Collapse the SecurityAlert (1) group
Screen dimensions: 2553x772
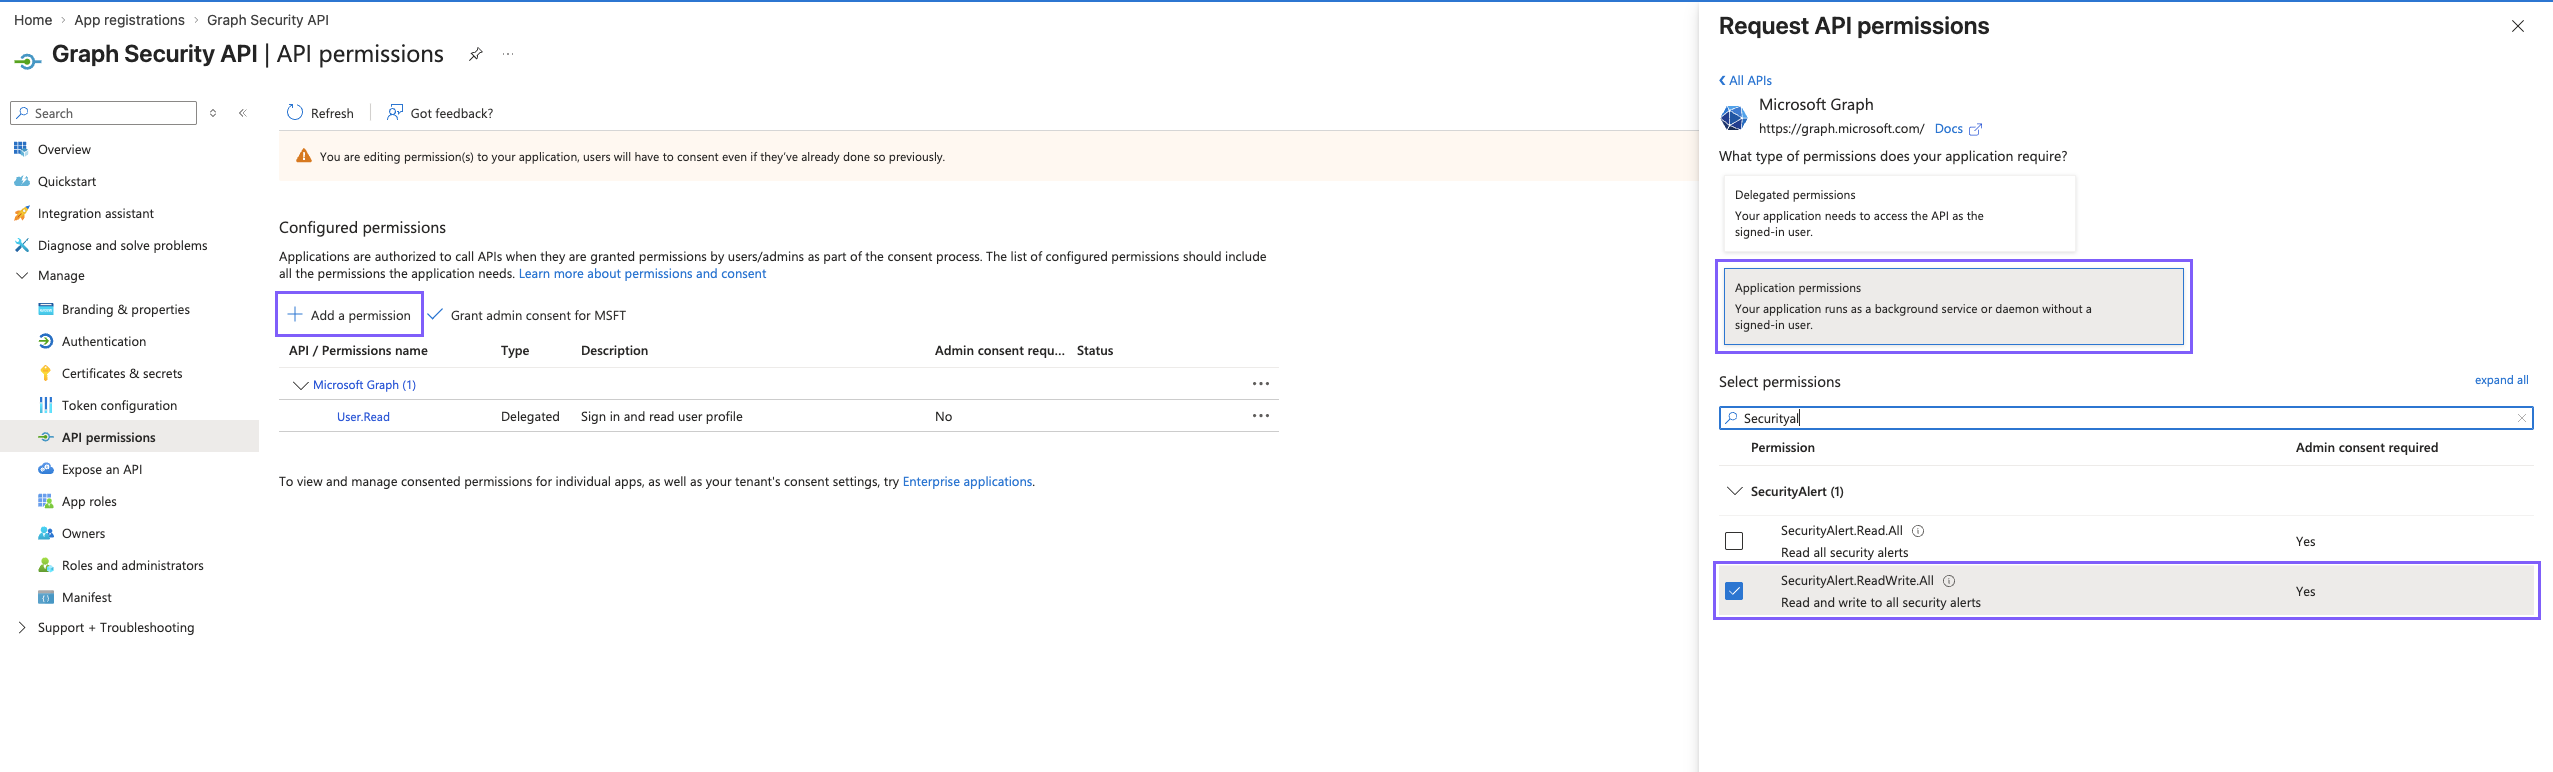point(1735,491)
